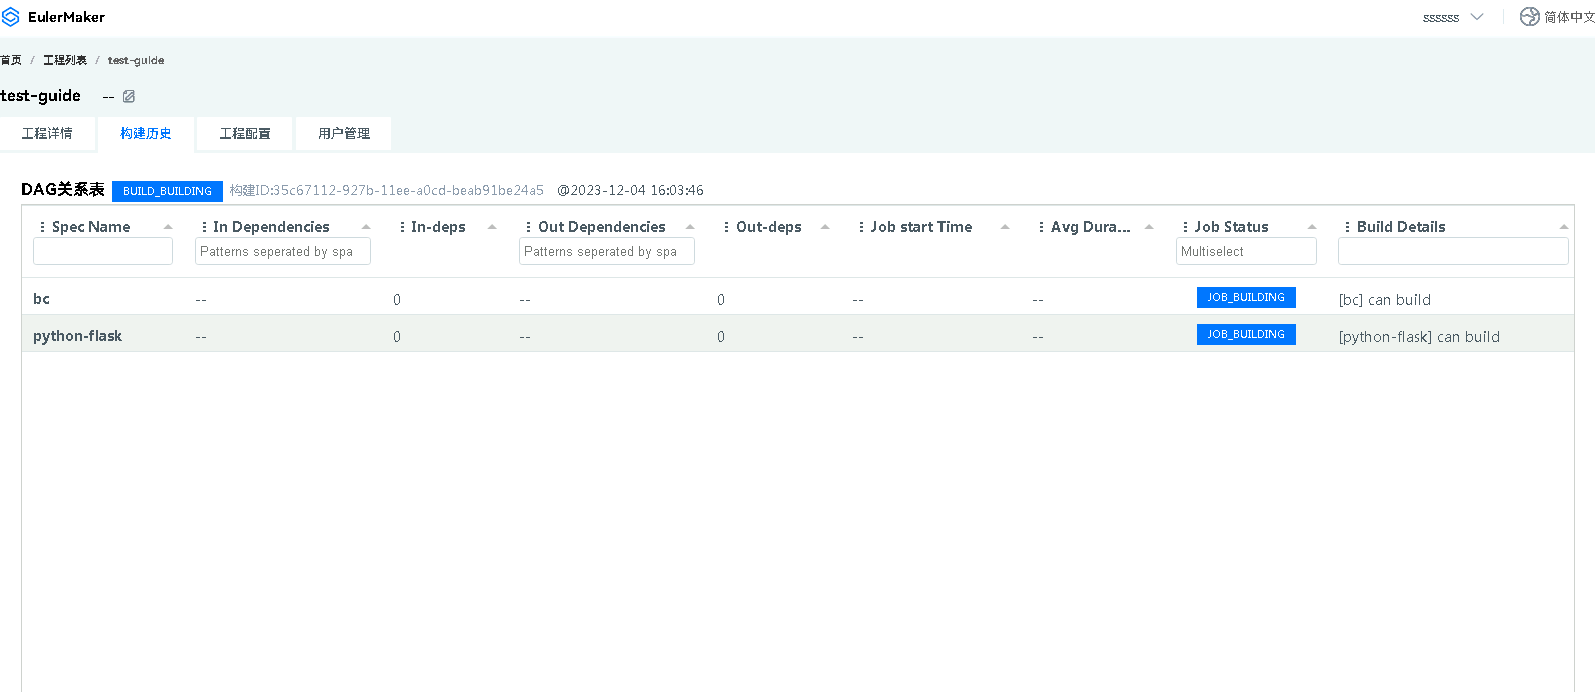The width and height of the screenshot is (1595, 692).
Task: Sort the Build Details column arrow
Action: pyautogui.click(x=1563, y=227)
